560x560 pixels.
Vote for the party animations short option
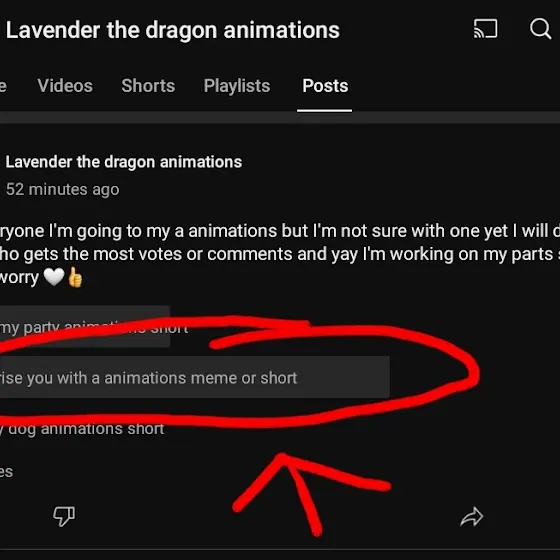click(85, 326)
